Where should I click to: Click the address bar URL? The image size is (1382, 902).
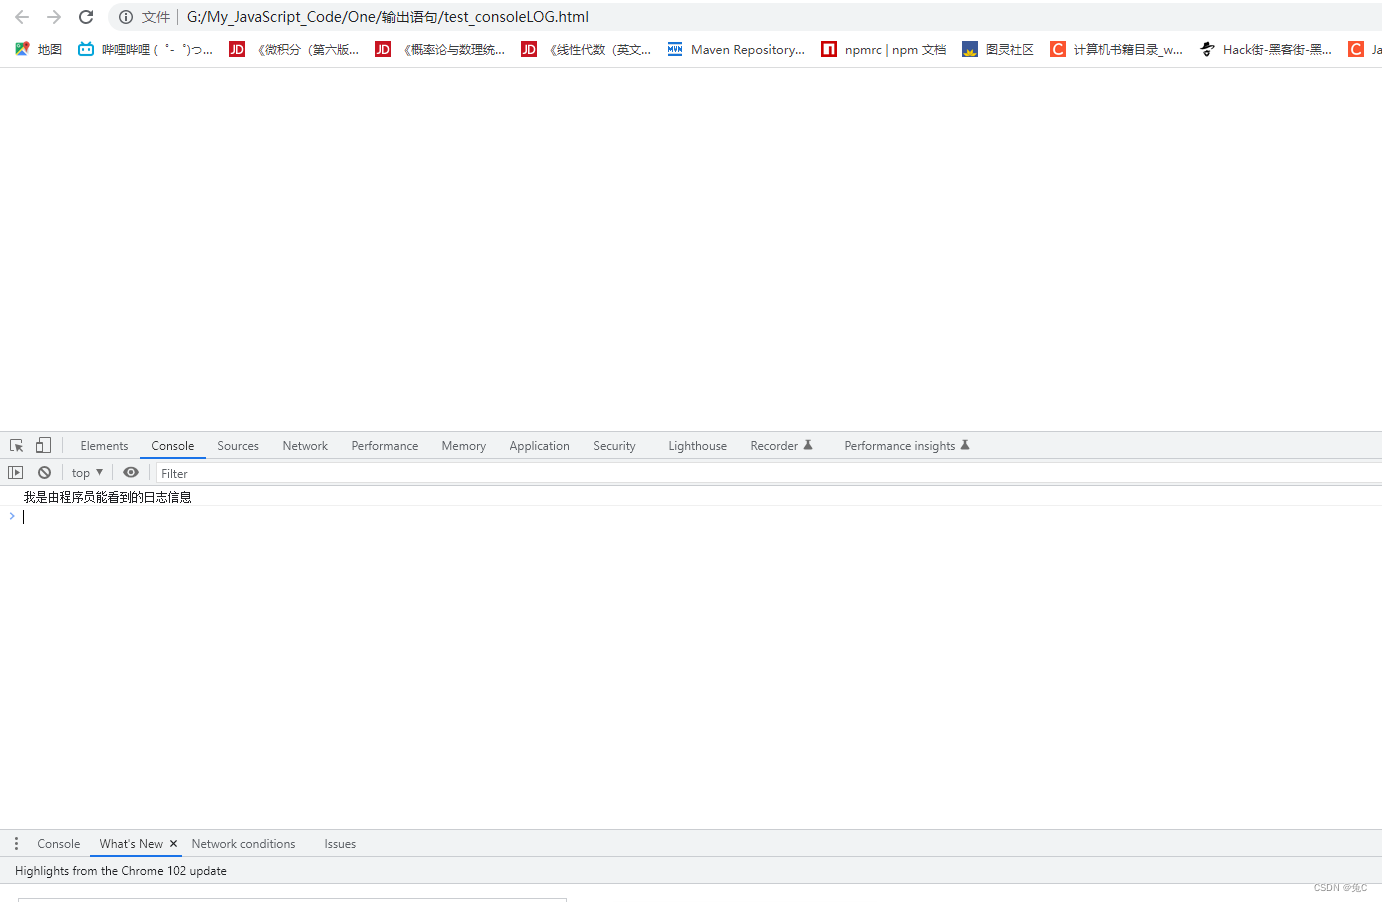(388, 17)
